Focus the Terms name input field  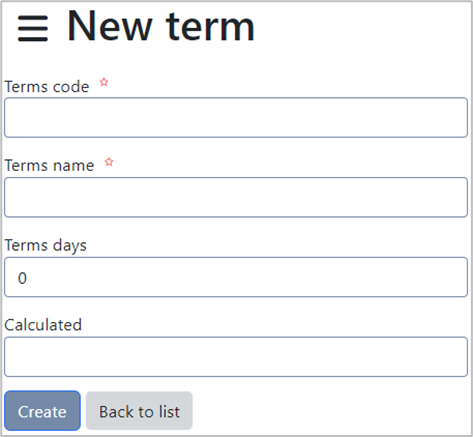236,197
